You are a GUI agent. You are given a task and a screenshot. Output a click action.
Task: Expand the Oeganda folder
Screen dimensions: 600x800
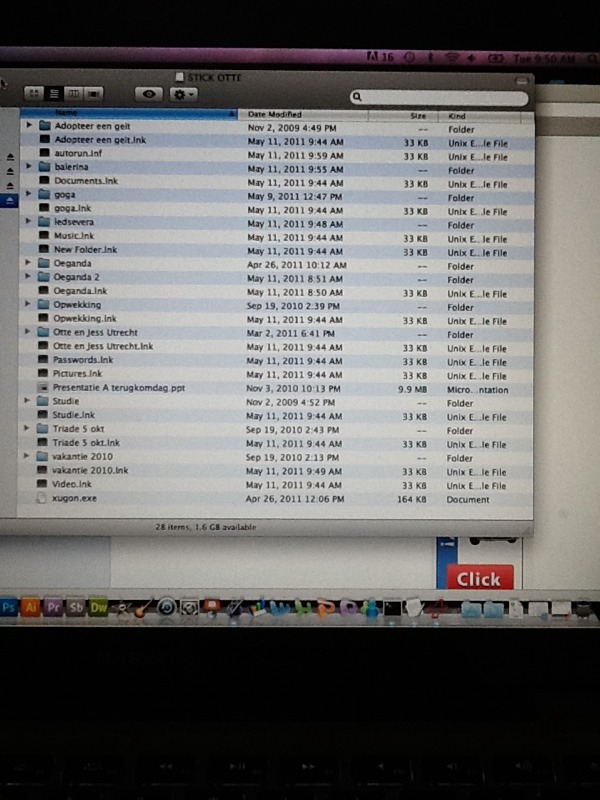(28, 262)
